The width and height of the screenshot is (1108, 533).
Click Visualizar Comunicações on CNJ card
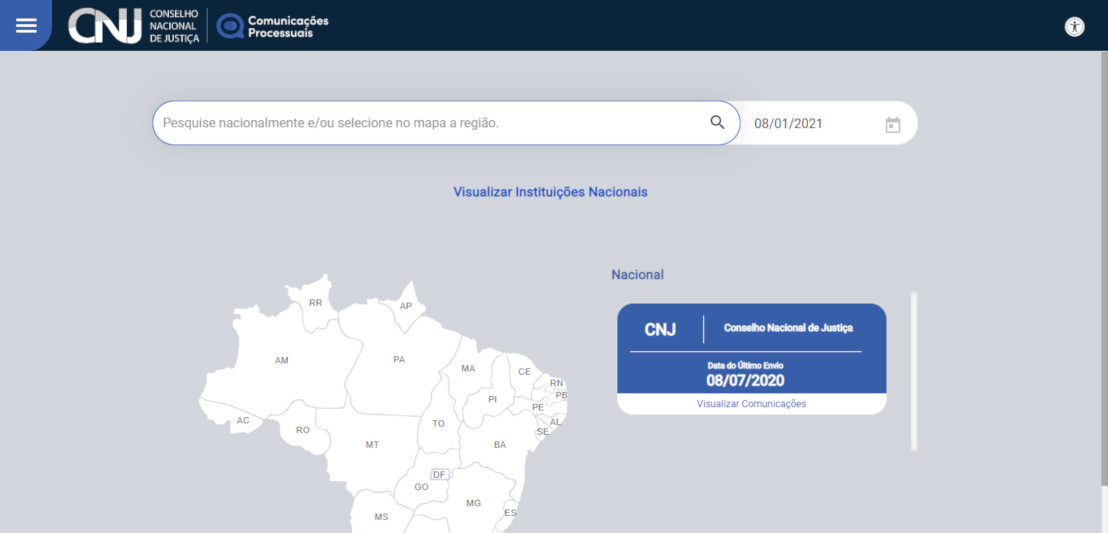pos(751,404)
